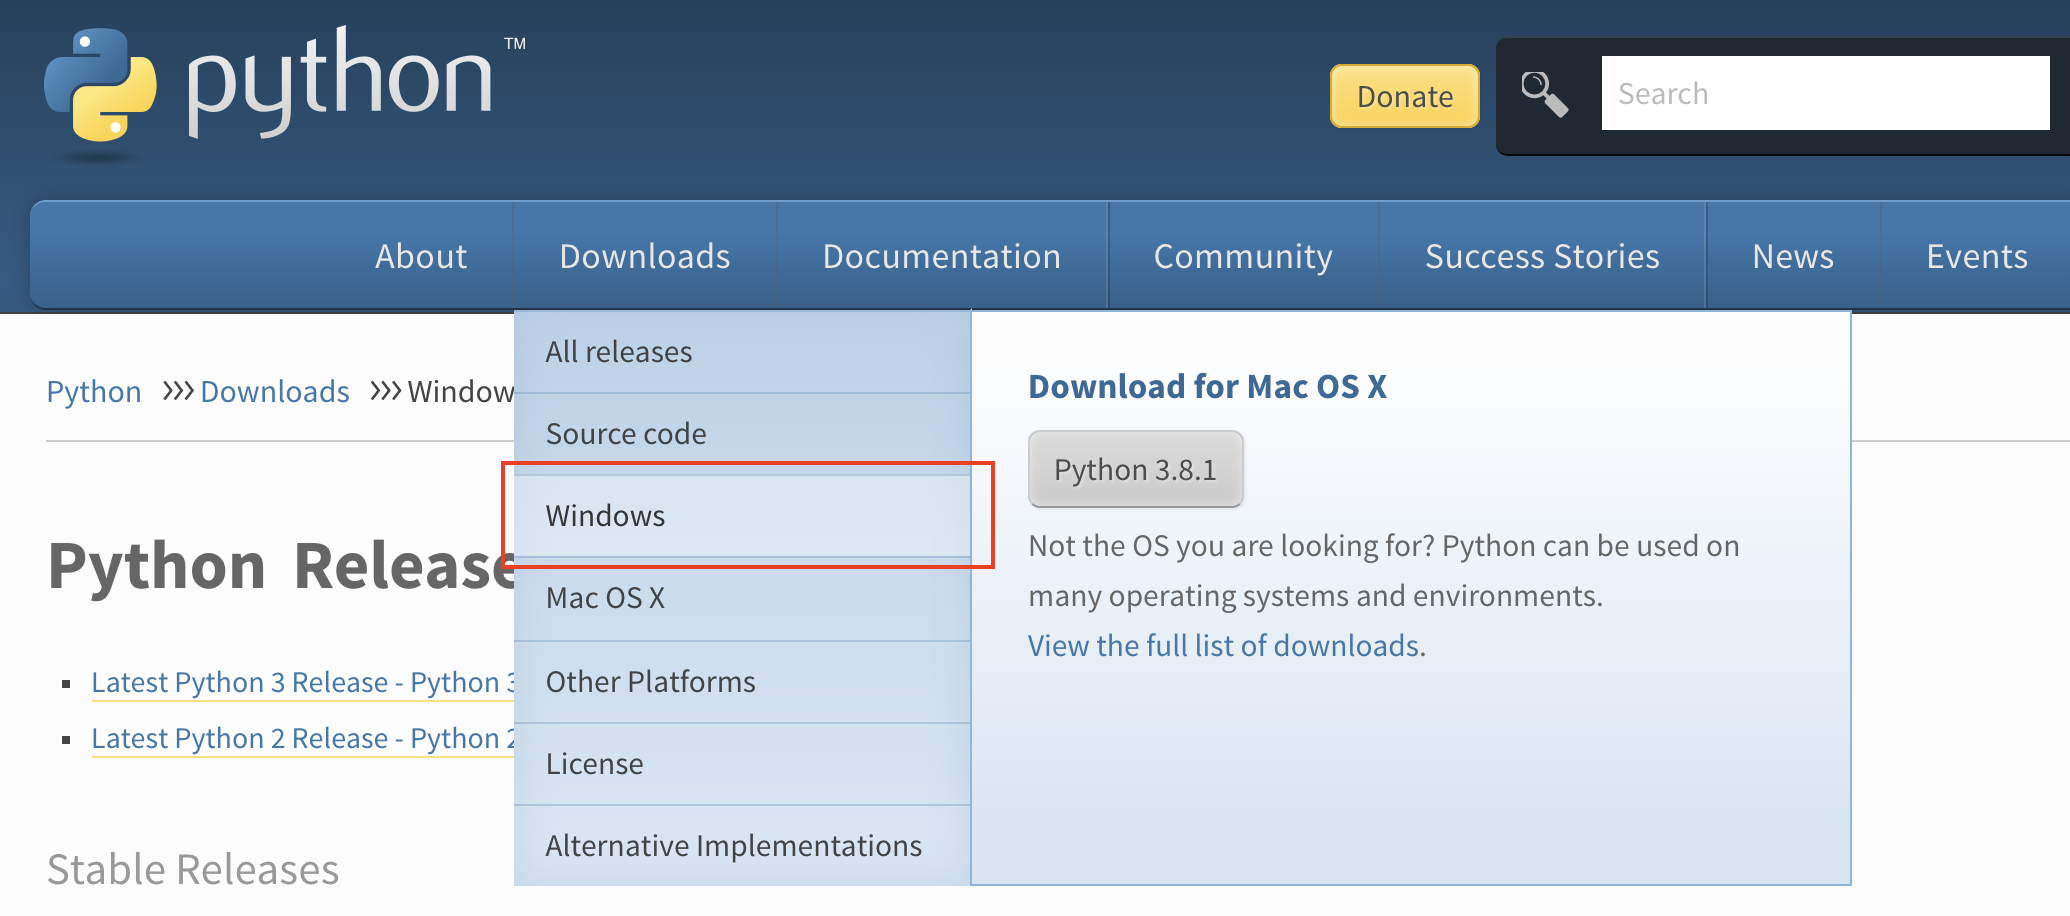
Task: Download Python 3.8.1 for Mac OS X
Action: pos(1135,470)
